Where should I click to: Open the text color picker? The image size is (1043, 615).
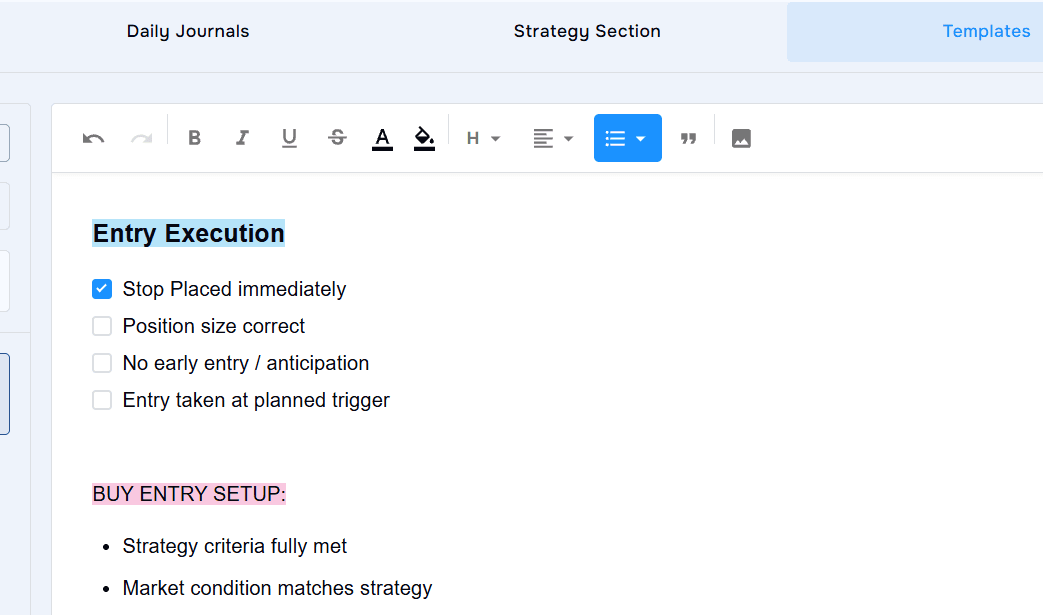point(382,138)
